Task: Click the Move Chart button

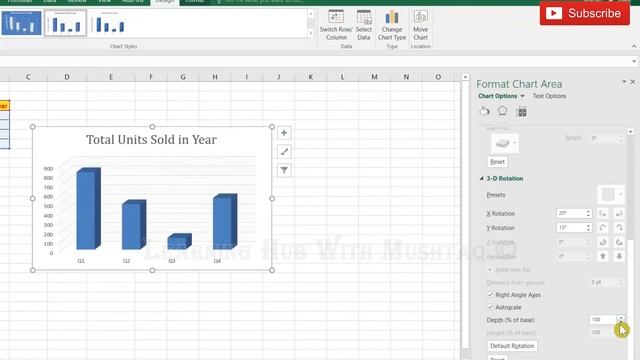Action: click(x=420, y=25)
